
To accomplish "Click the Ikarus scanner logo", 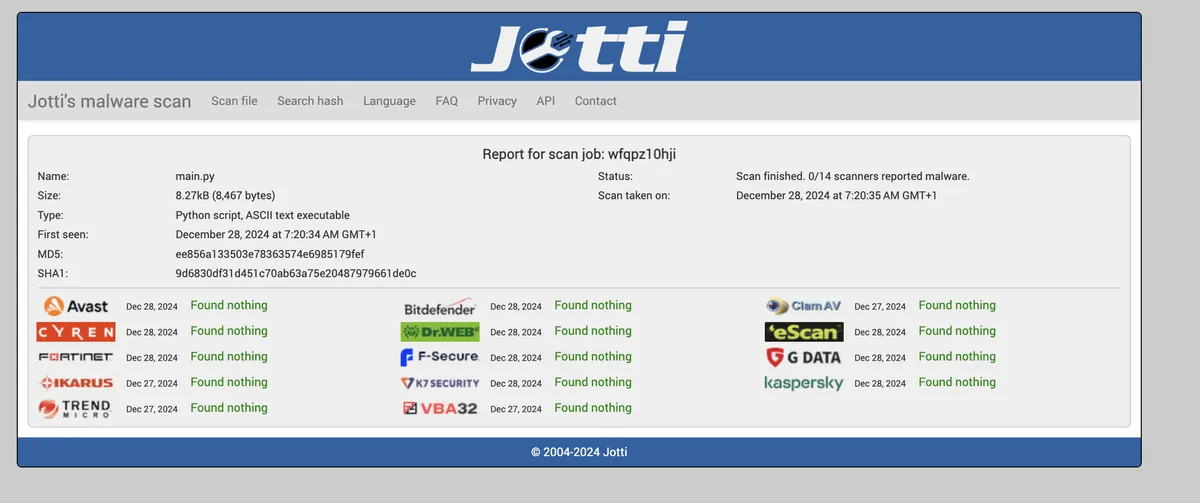I will [76, 383].
